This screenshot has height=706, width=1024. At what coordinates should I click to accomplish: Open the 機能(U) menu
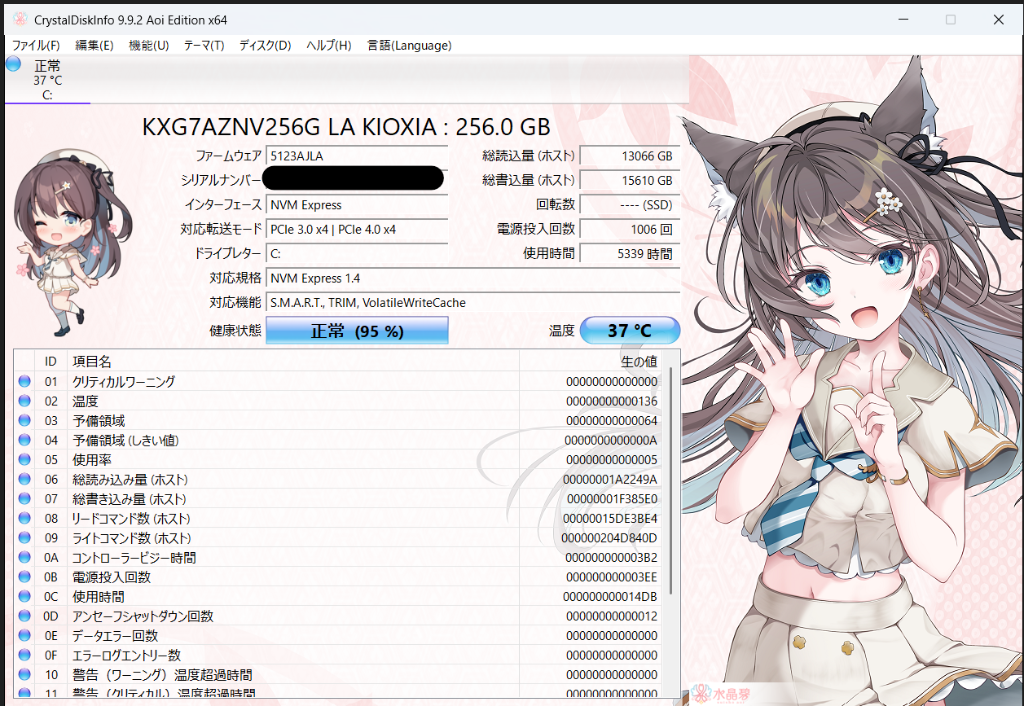tap(149, 45)
